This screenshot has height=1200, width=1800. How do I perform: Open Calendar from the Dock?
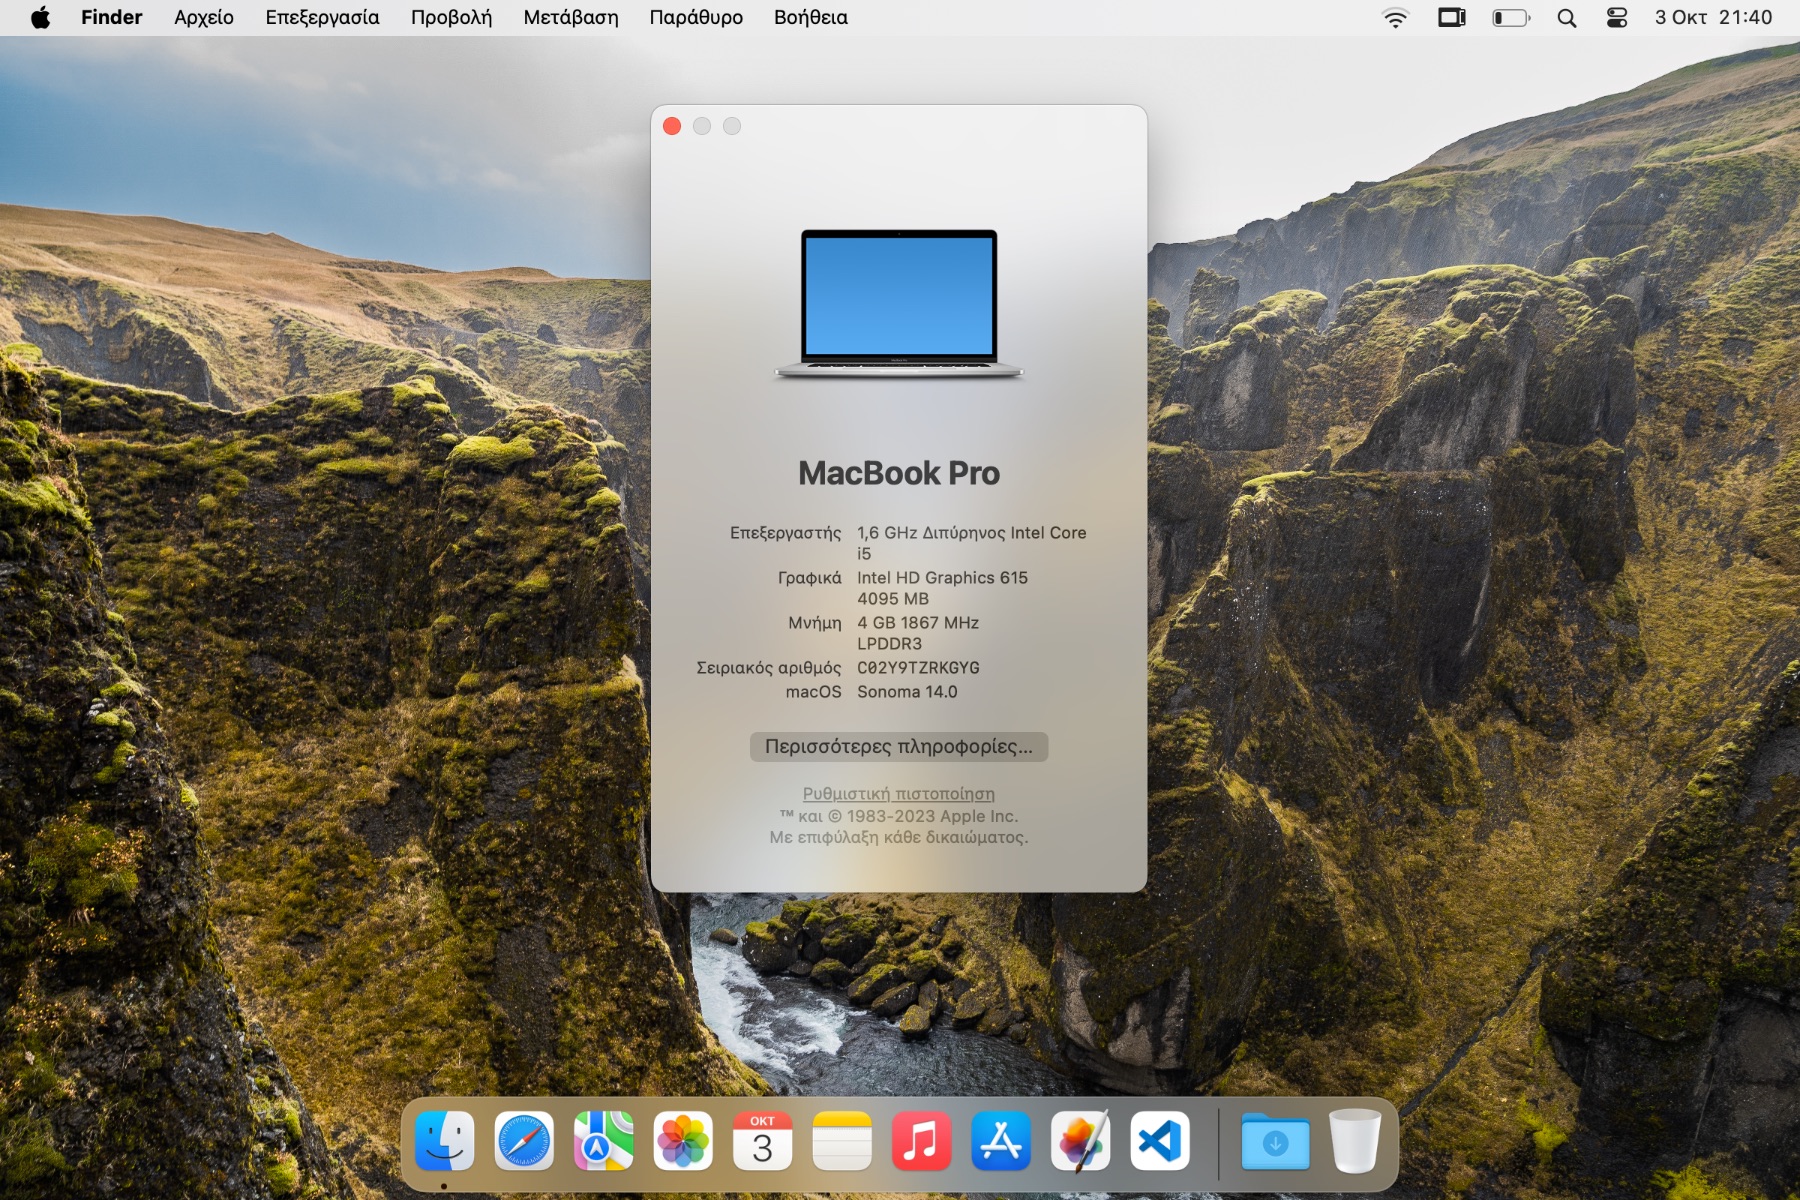pos(762,1141)
